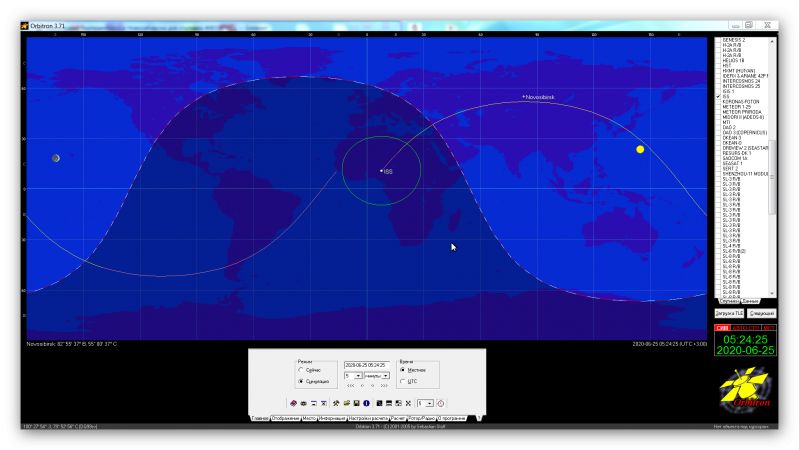Click the Orbitron logo image
This screenshot has width=800, height=450.
point(745,389)
